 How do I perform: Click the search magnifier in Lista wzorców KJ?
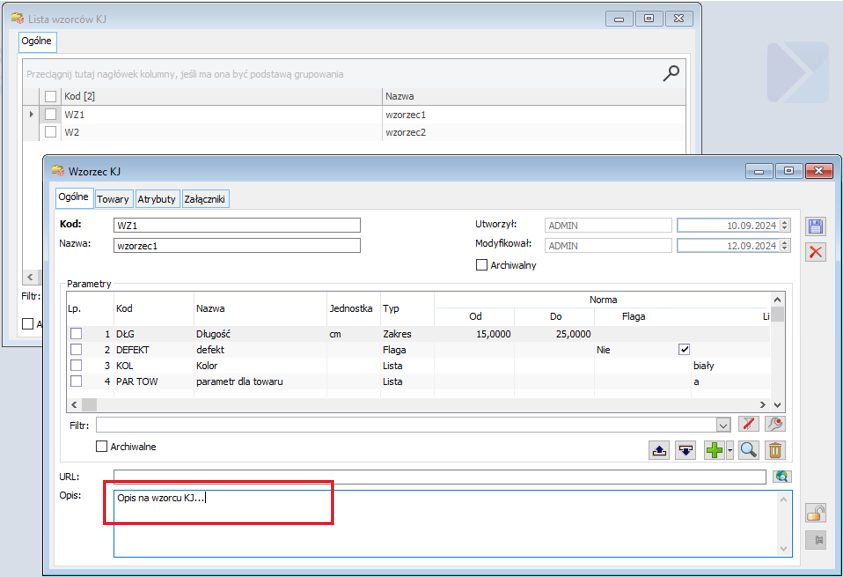(672, 72)
